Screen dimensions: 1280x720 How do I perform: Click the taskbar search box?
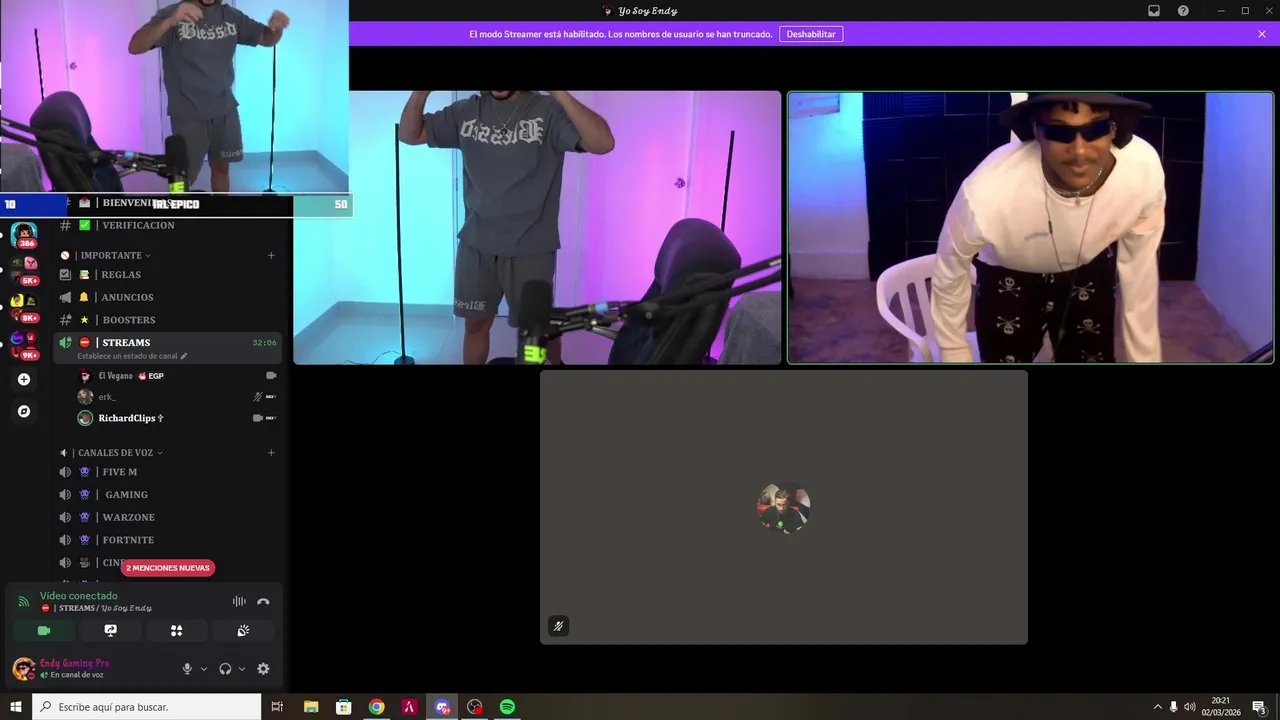click(147, 707)
